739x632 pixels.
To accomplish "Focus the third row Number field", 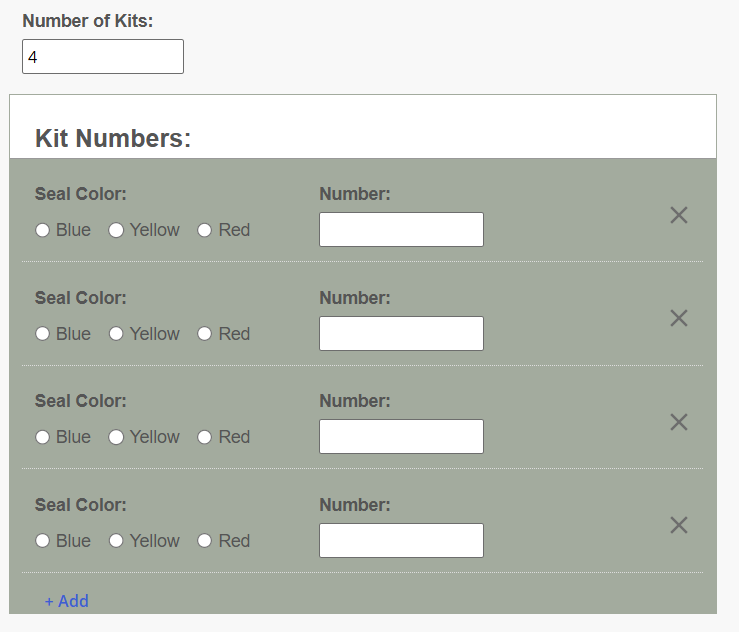I will pyautogui.click(x=402, y=436).
